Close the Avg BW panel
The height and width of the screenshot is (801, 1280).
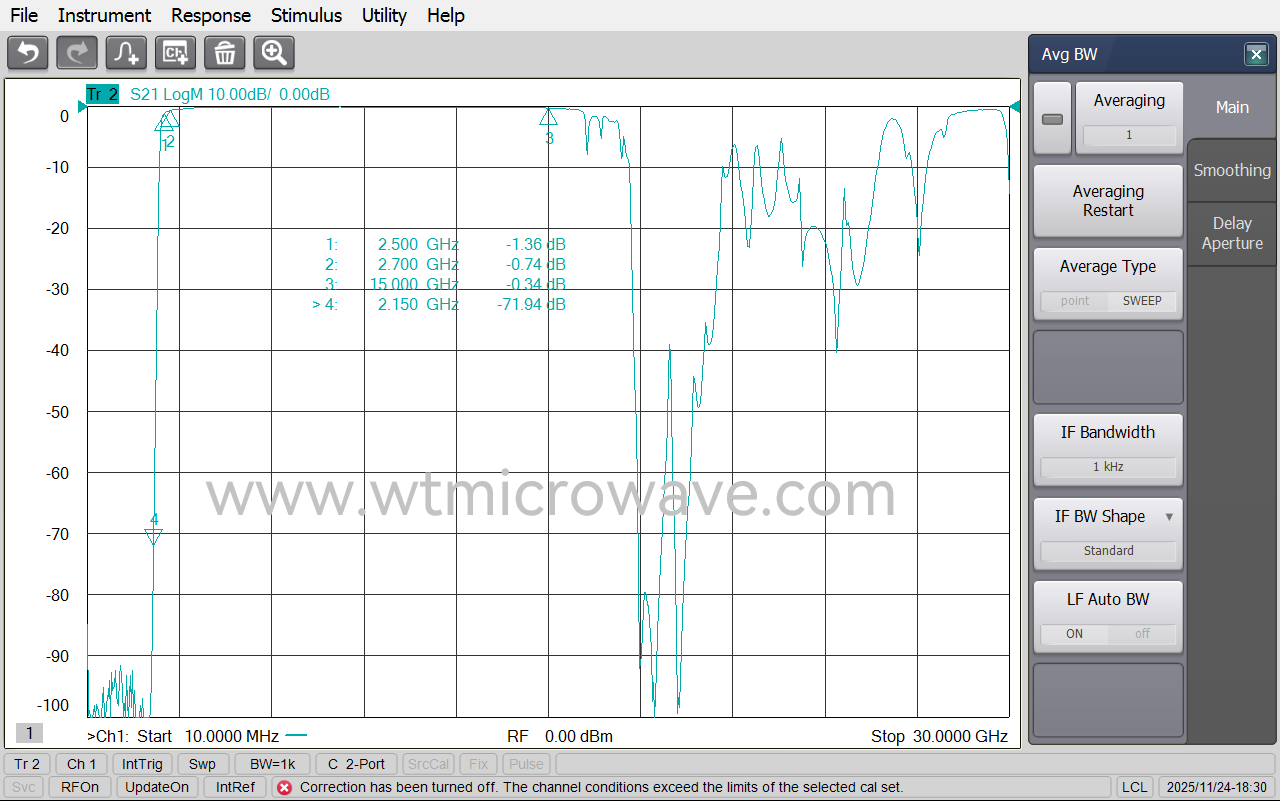1256,55
